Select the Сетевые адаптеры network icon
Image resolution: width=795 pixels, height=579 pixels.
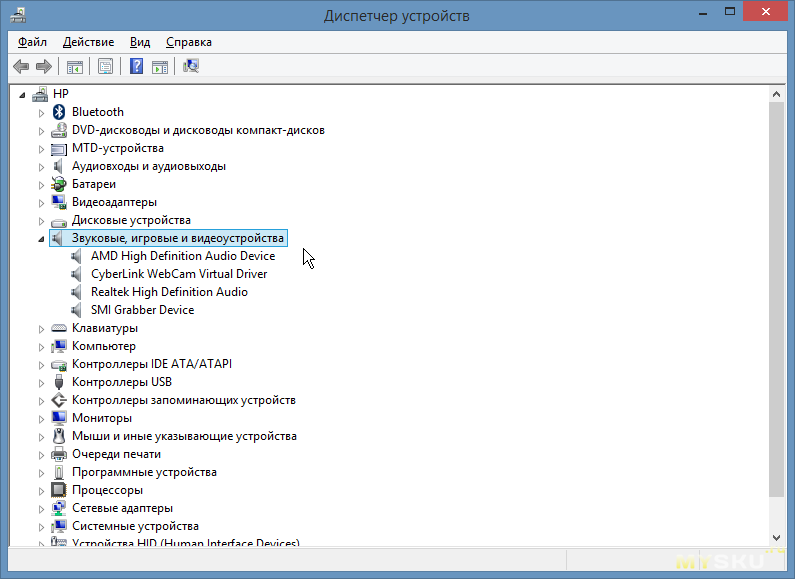(x=59, y=508)
